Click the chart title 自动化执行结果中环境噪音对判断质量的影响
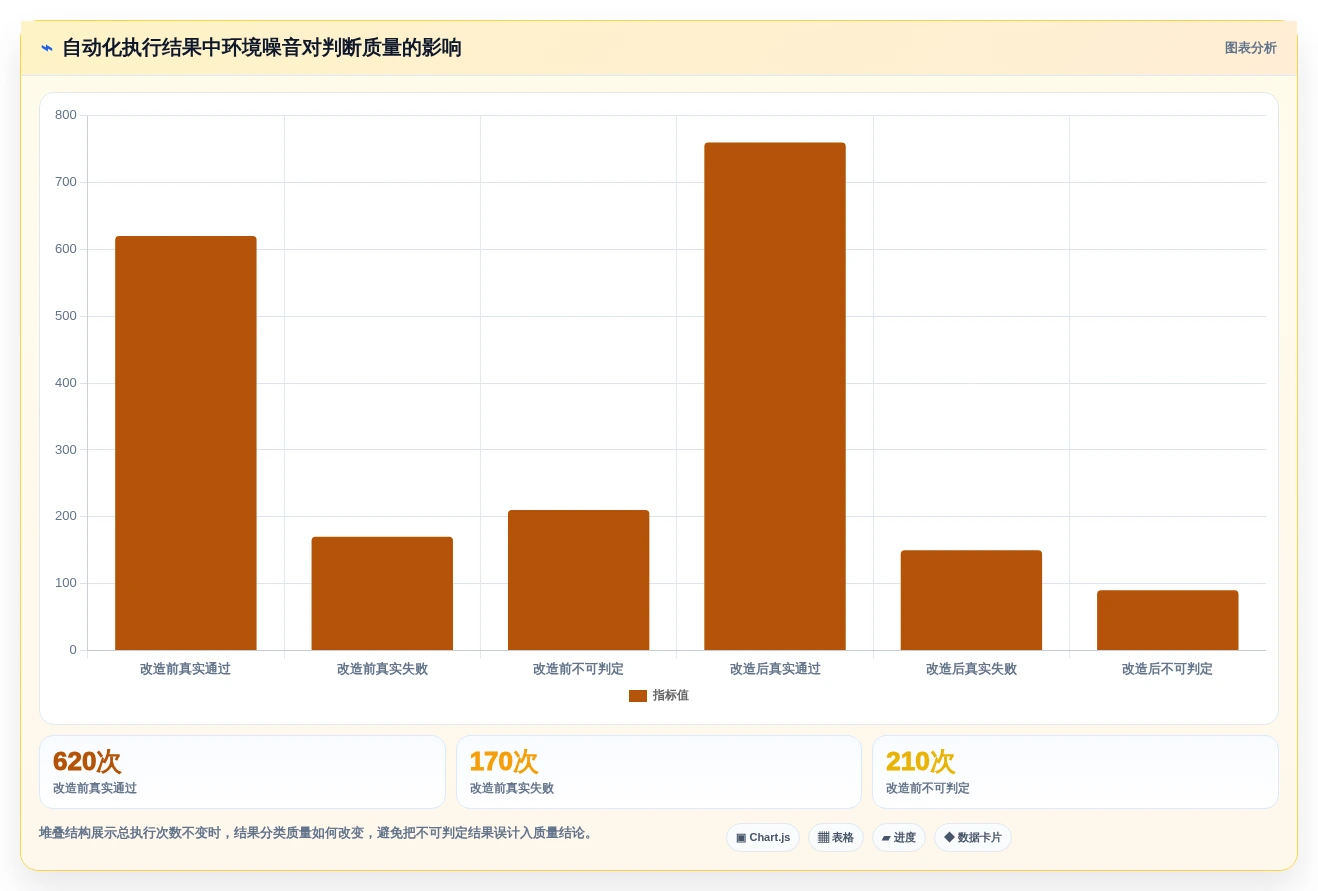 pos(262,48)
